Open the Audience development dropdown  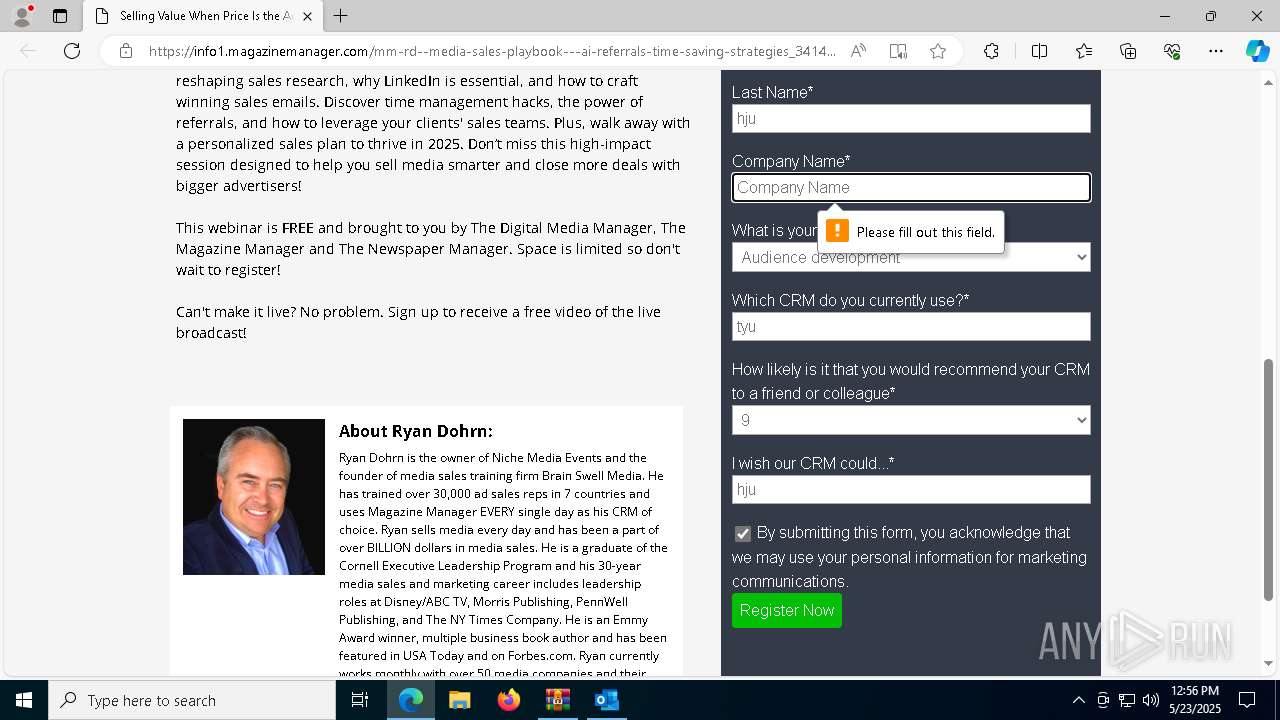click(911, 257)
